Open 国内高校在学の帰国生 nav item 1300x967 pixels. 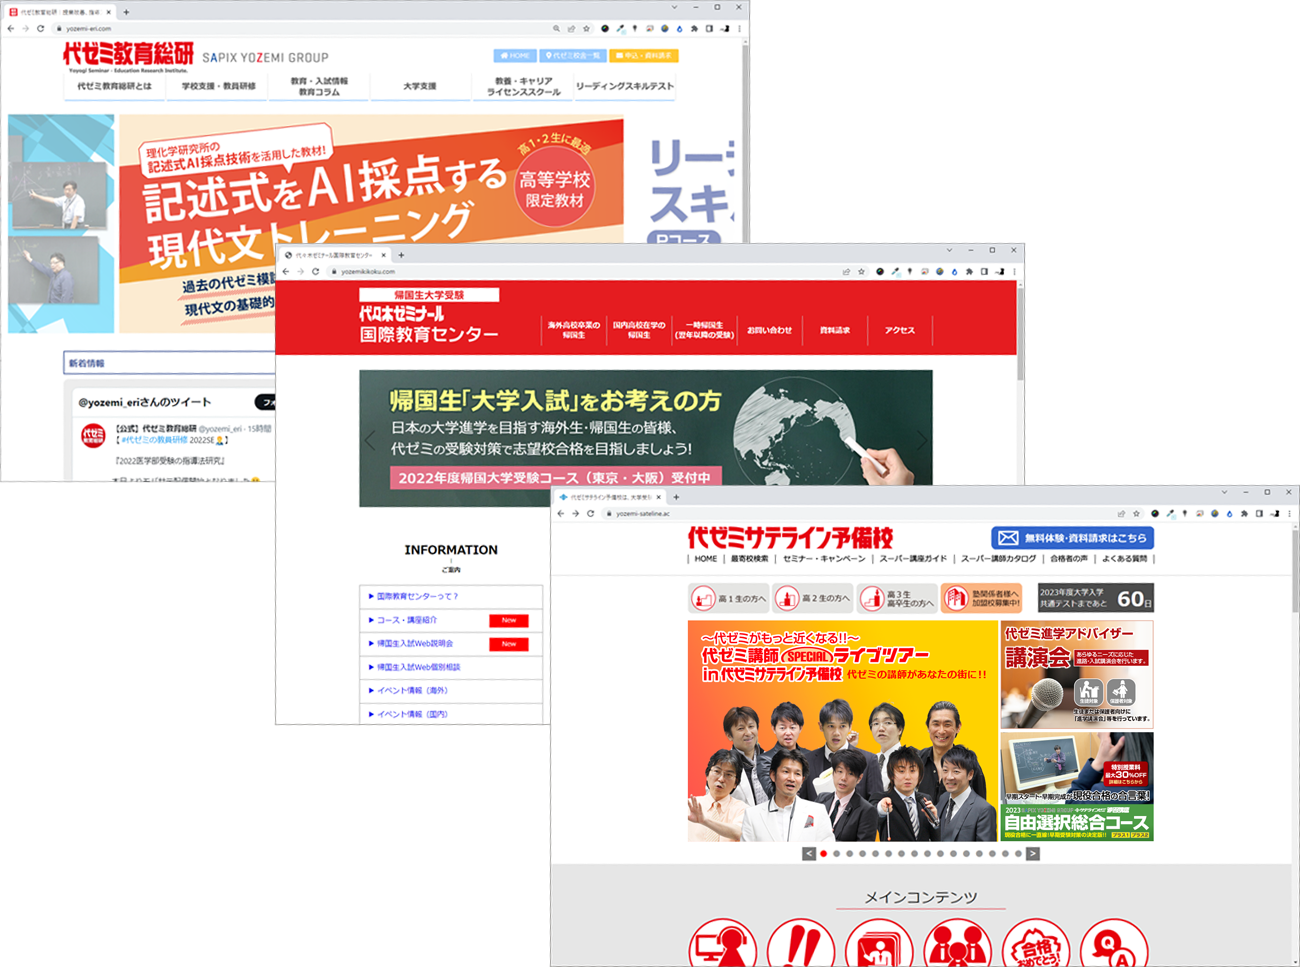click(638, 330)
